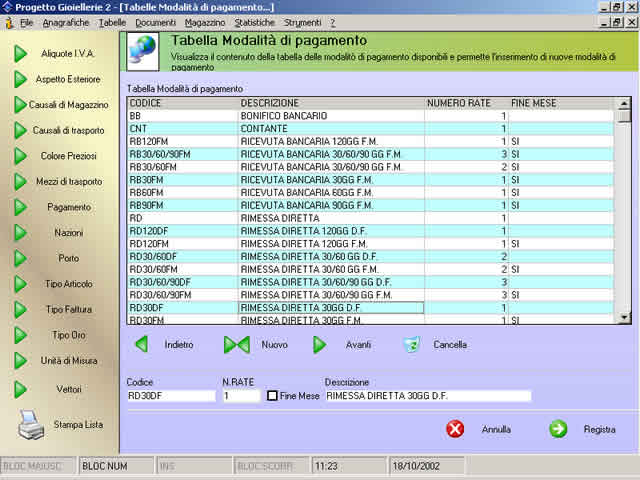The height and width of the screenshot is (480, 640).
Task: Click the red X Annulla icon
Action: (x=455, y=429)
